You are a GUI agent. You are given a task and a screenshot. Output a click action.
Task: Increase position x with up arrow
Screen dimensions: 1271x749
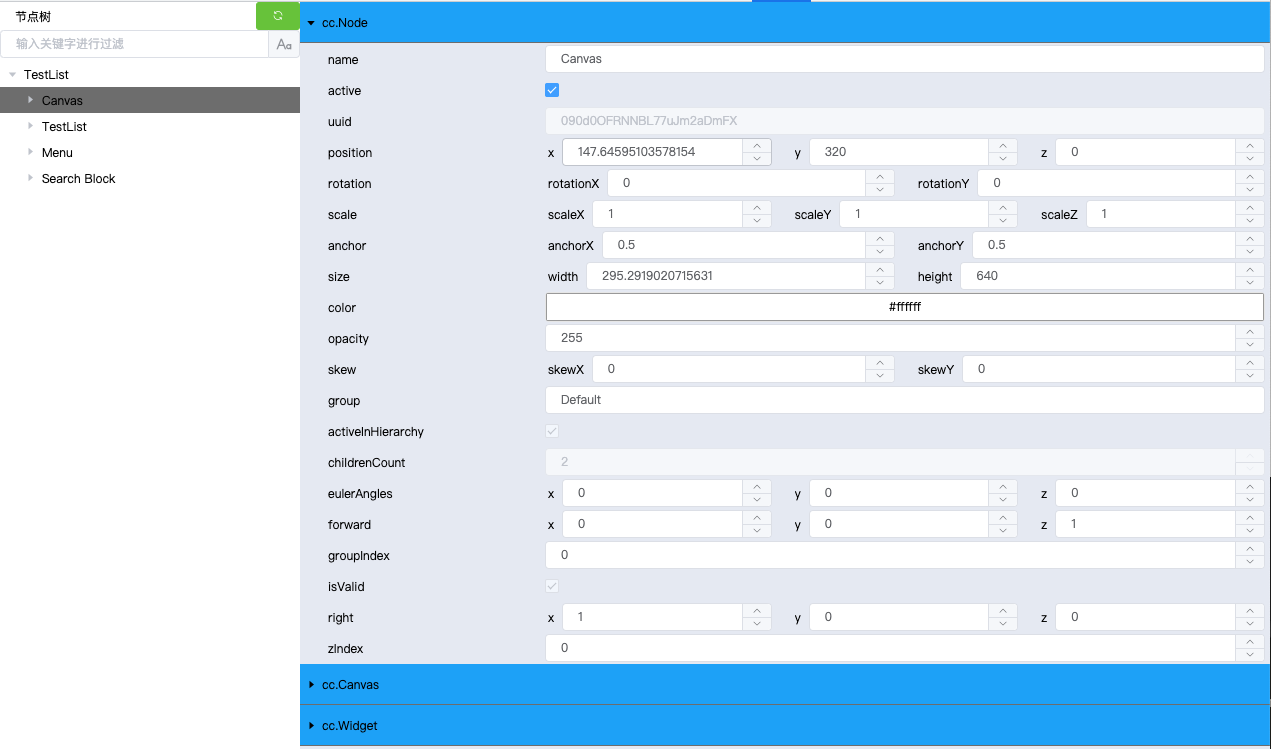click(757, 146)
